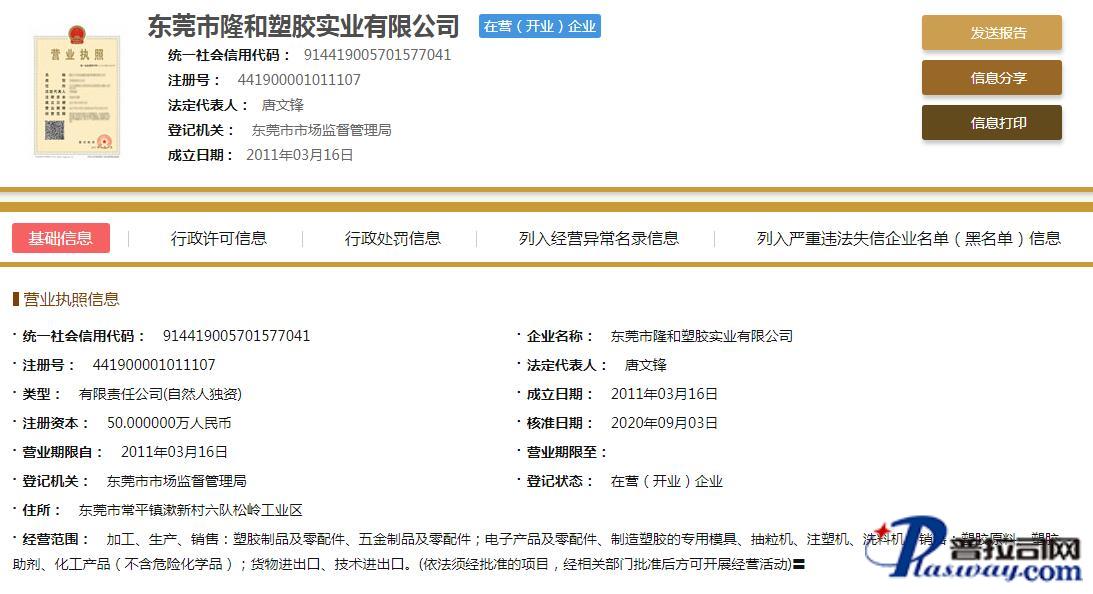Screen dimensions: 1093x594
Task: Click 唐文锋 in the top summary section
Action: [x=282, y=105]
